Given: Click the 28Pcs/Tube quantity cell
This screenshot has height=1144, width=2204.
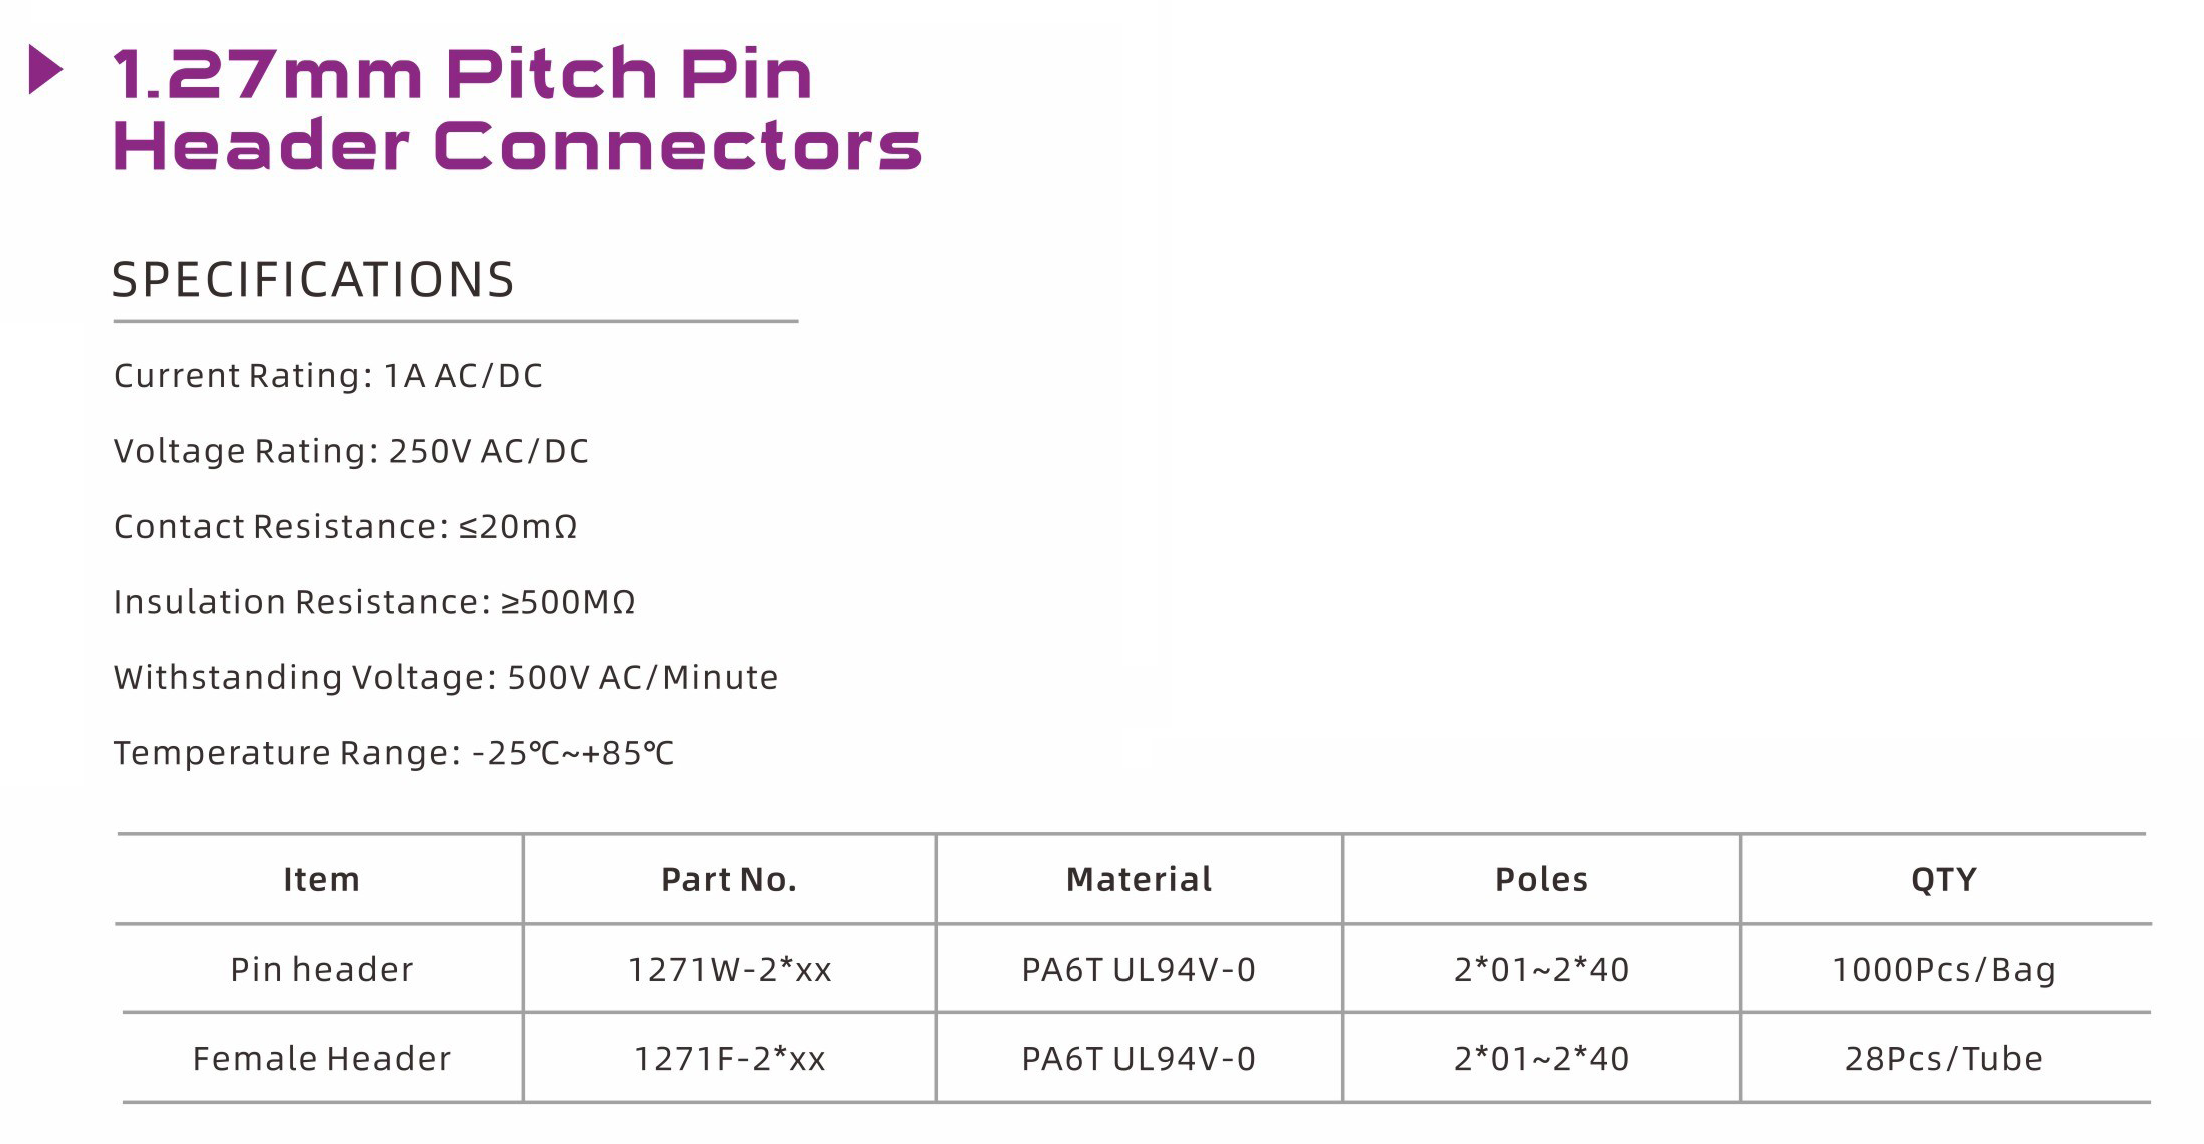Looking at the screenshot, I should [x=1944, y=1059].
